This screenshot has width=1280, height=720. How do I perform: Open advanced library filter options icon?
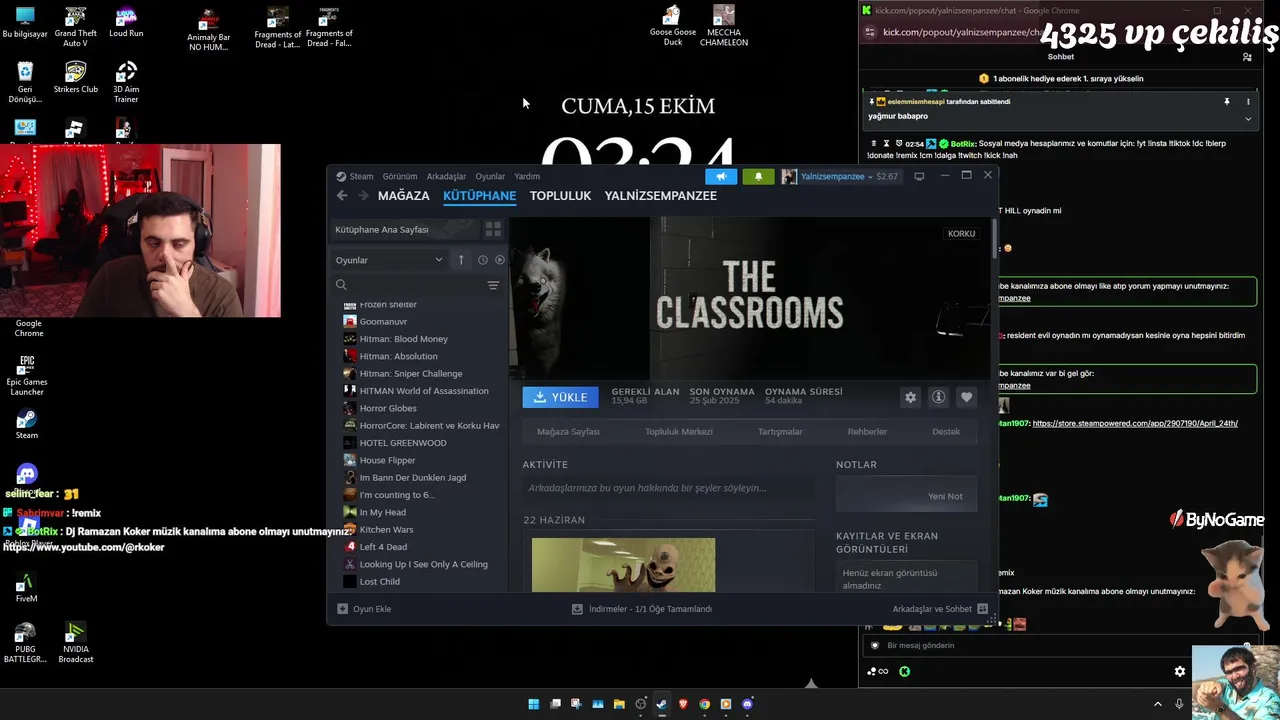[493, 286]
